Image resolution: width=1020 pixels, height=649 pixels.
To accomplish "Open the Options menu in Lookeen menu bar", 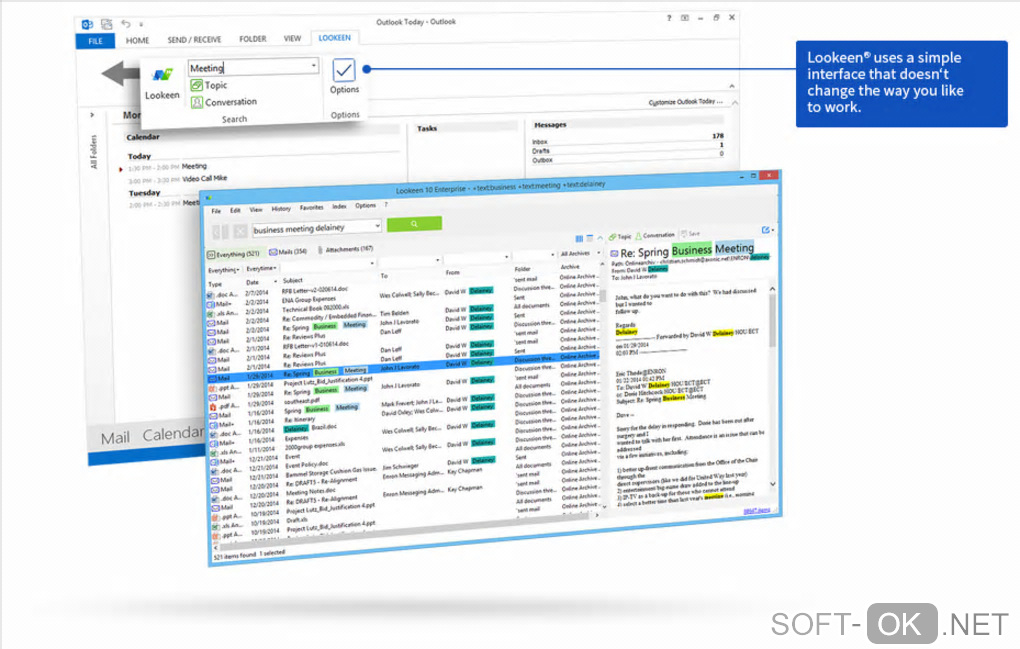I will tap(365, 205).
